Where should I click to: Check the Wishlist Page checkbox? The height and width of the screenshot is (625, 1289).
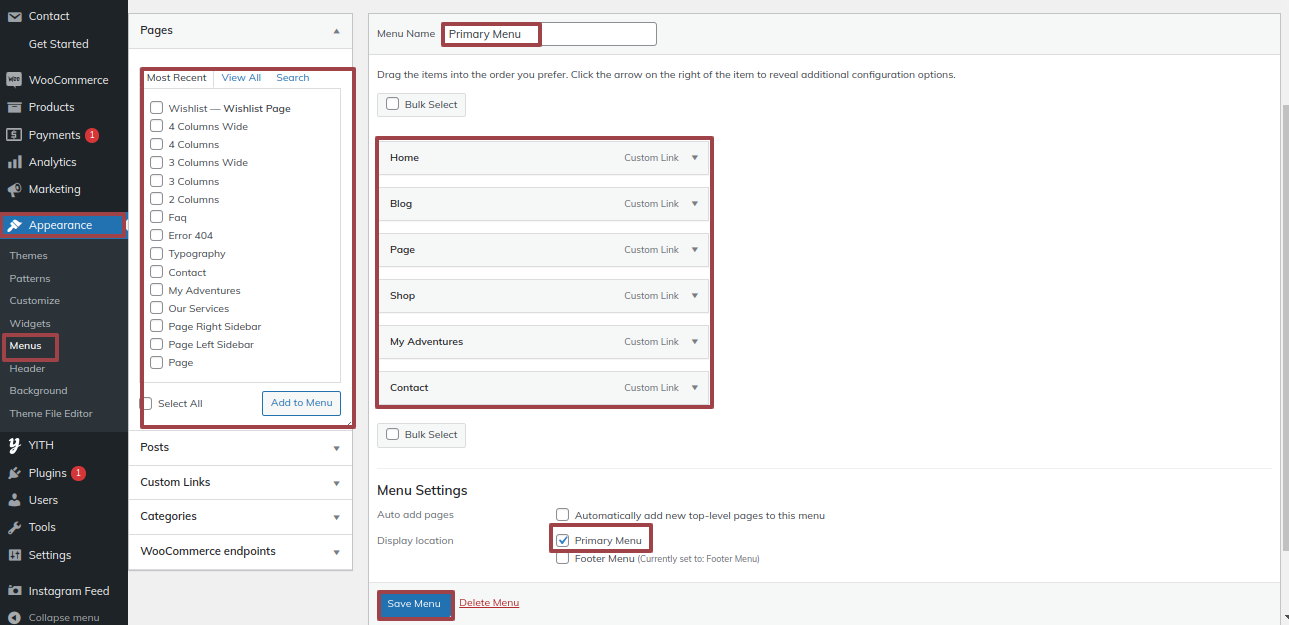[x=157, y=108]
